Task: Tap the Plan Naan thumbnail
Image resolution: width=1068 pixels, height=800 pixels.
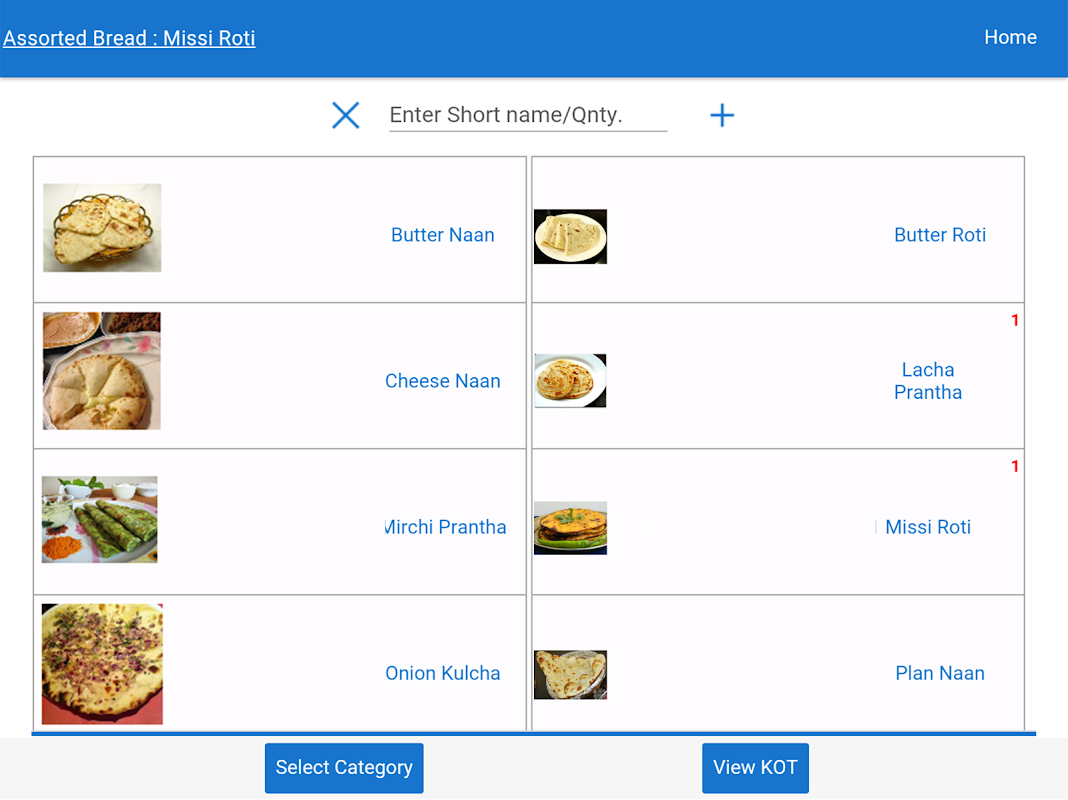Action: tap(570, 674)
